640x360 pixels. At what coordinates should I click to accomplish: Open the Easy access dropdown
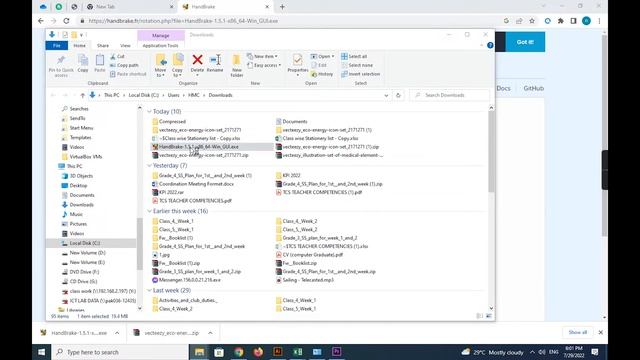tap(264, 65)
